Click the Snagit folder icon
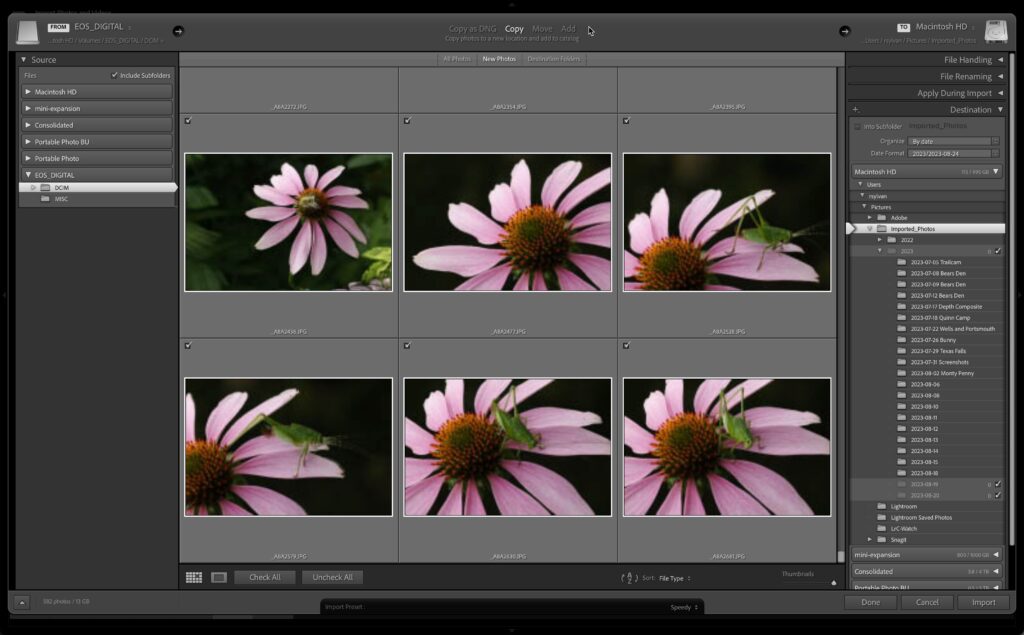The width and height of the screenshot is (1024, 635). pyautogui.click(x=882, y=540)
